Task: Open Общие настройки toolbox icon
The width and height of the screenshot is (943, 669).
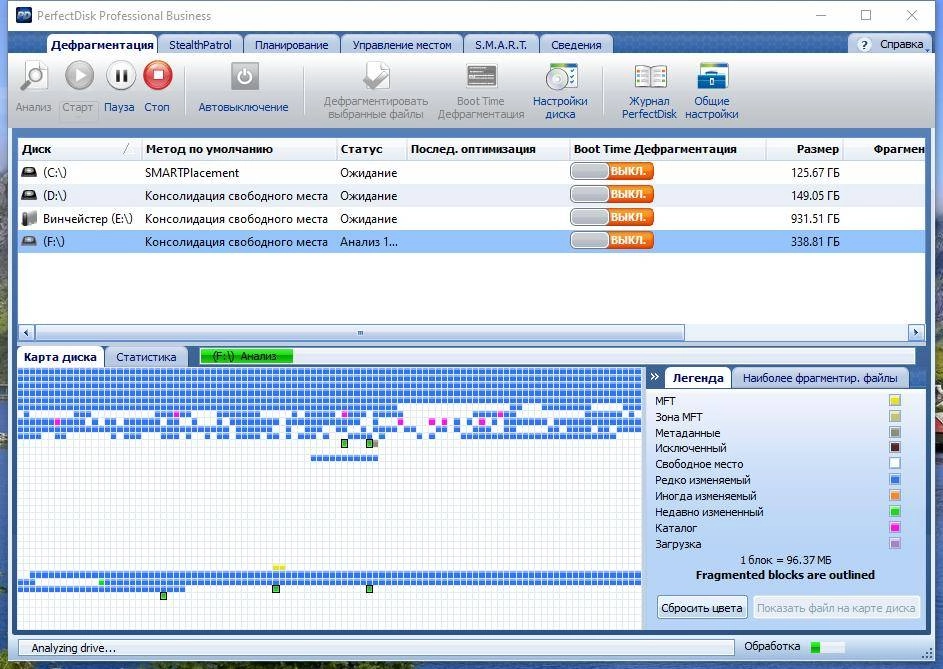Action: click(x=712, y=77)
